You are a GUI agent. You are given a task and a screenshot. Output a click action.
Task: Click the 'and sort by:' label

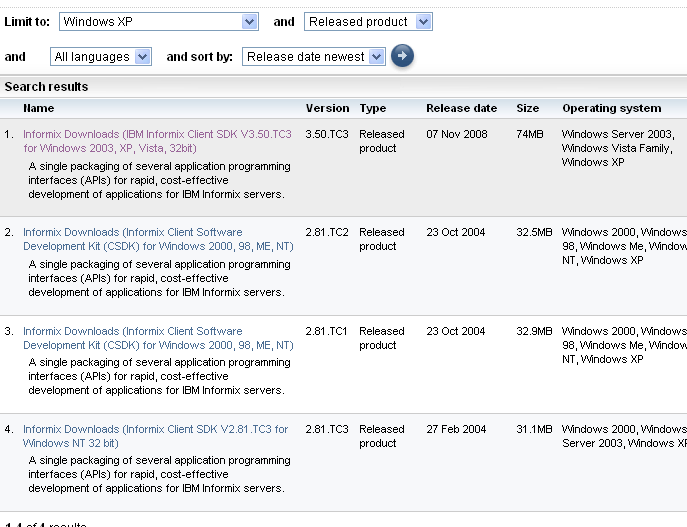point(199,57)
